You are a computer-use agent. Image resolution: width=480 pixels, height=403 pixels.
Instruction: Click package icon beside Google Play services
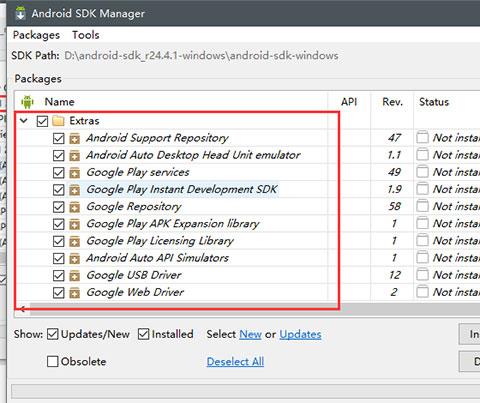75,172
